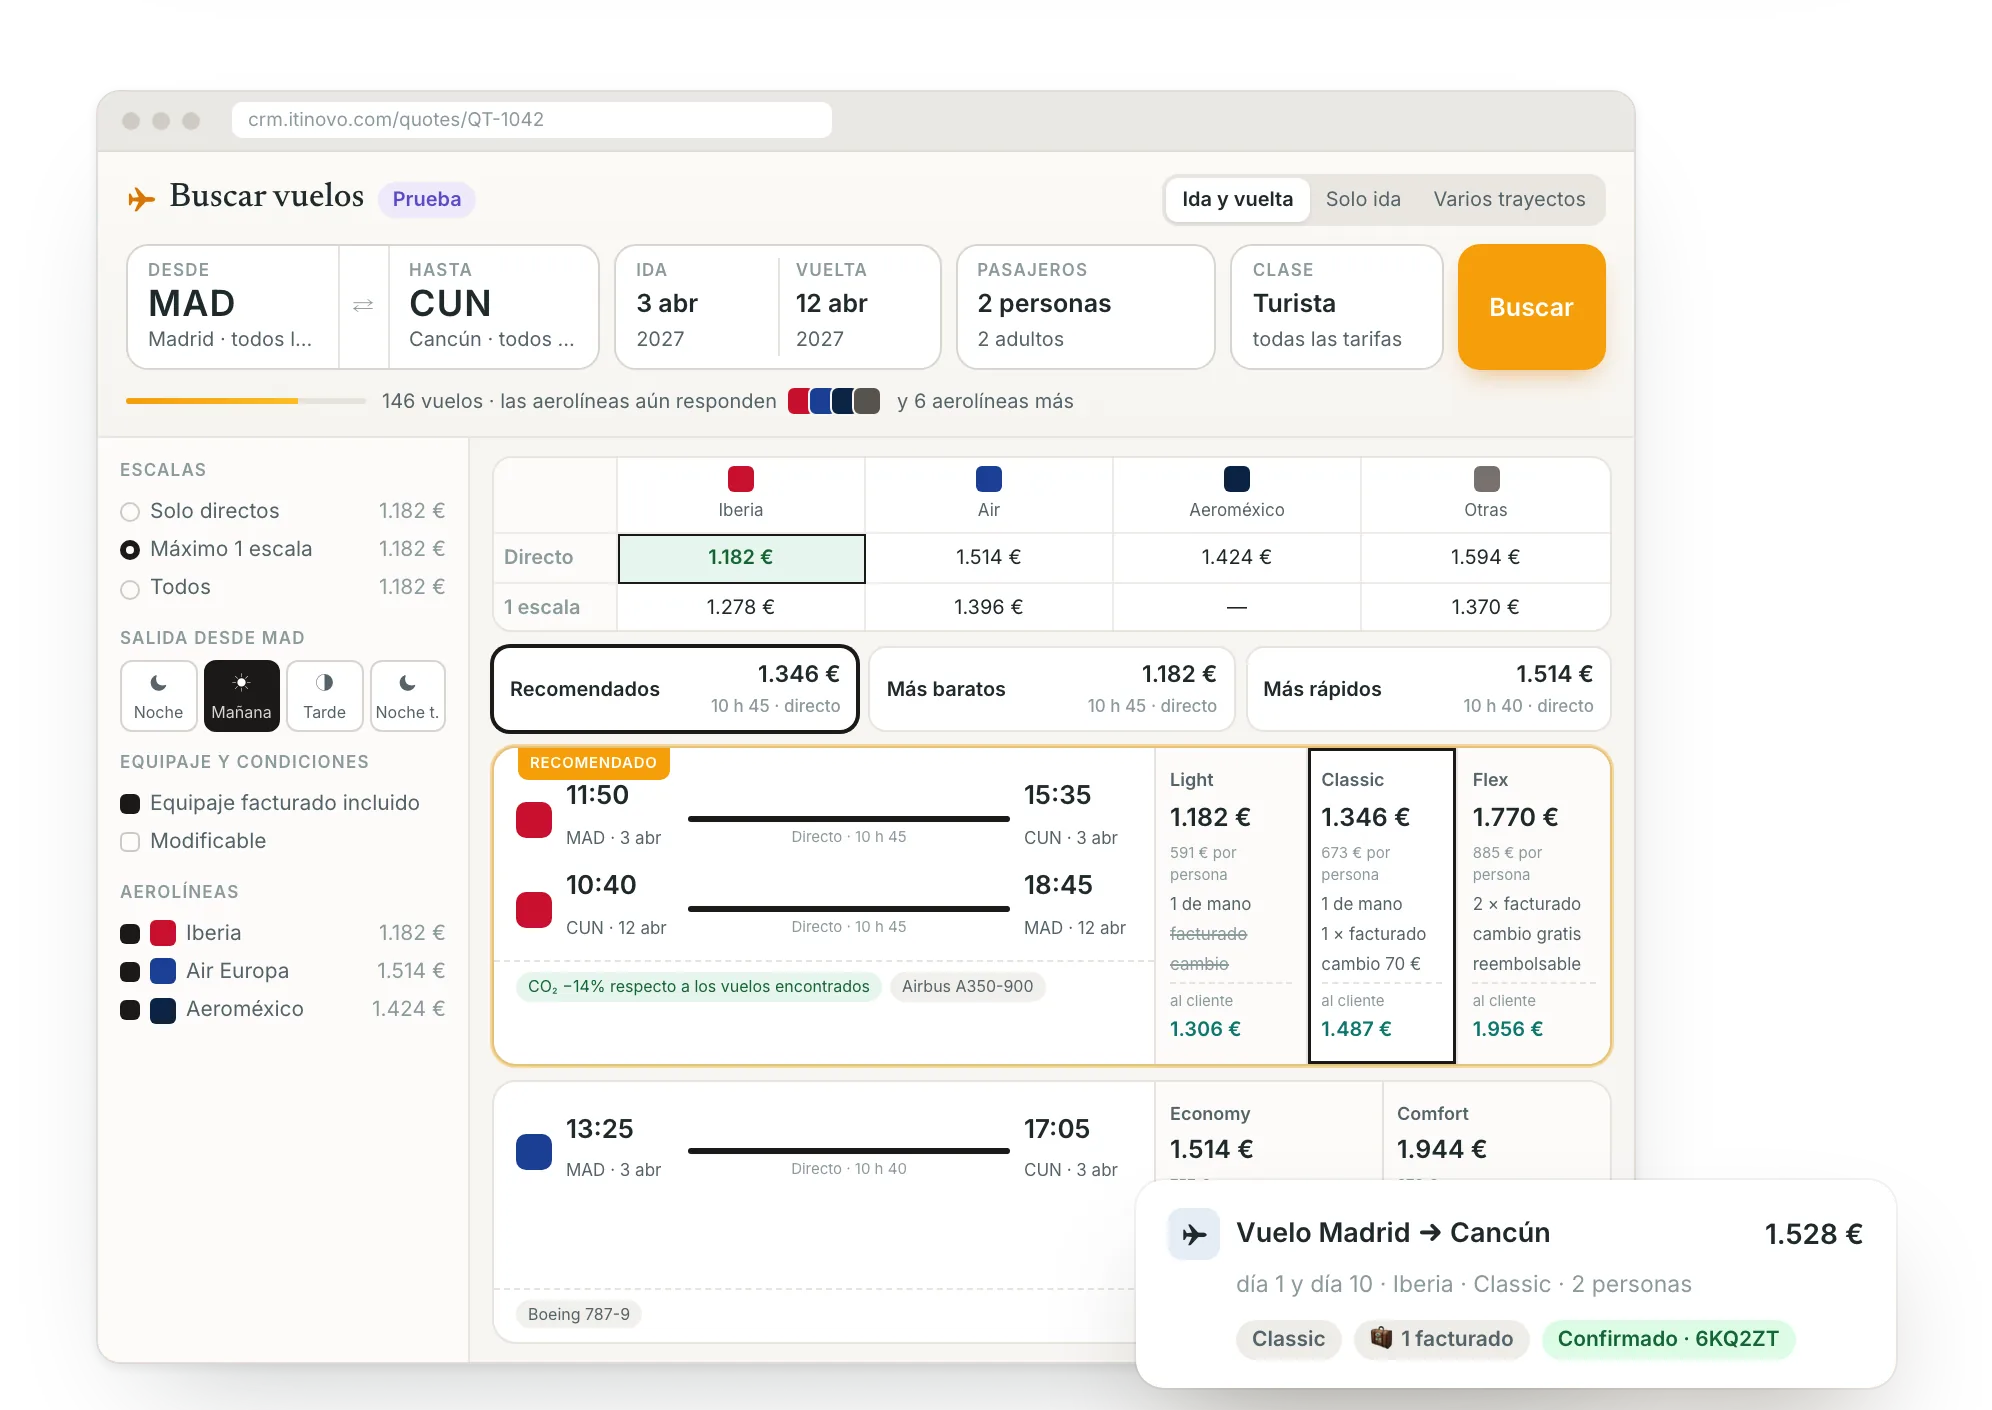Viewport: 1992px width, 1410px height.
Task: Choose the Flex fare at 1.770 €
Action: (1532, 906)
